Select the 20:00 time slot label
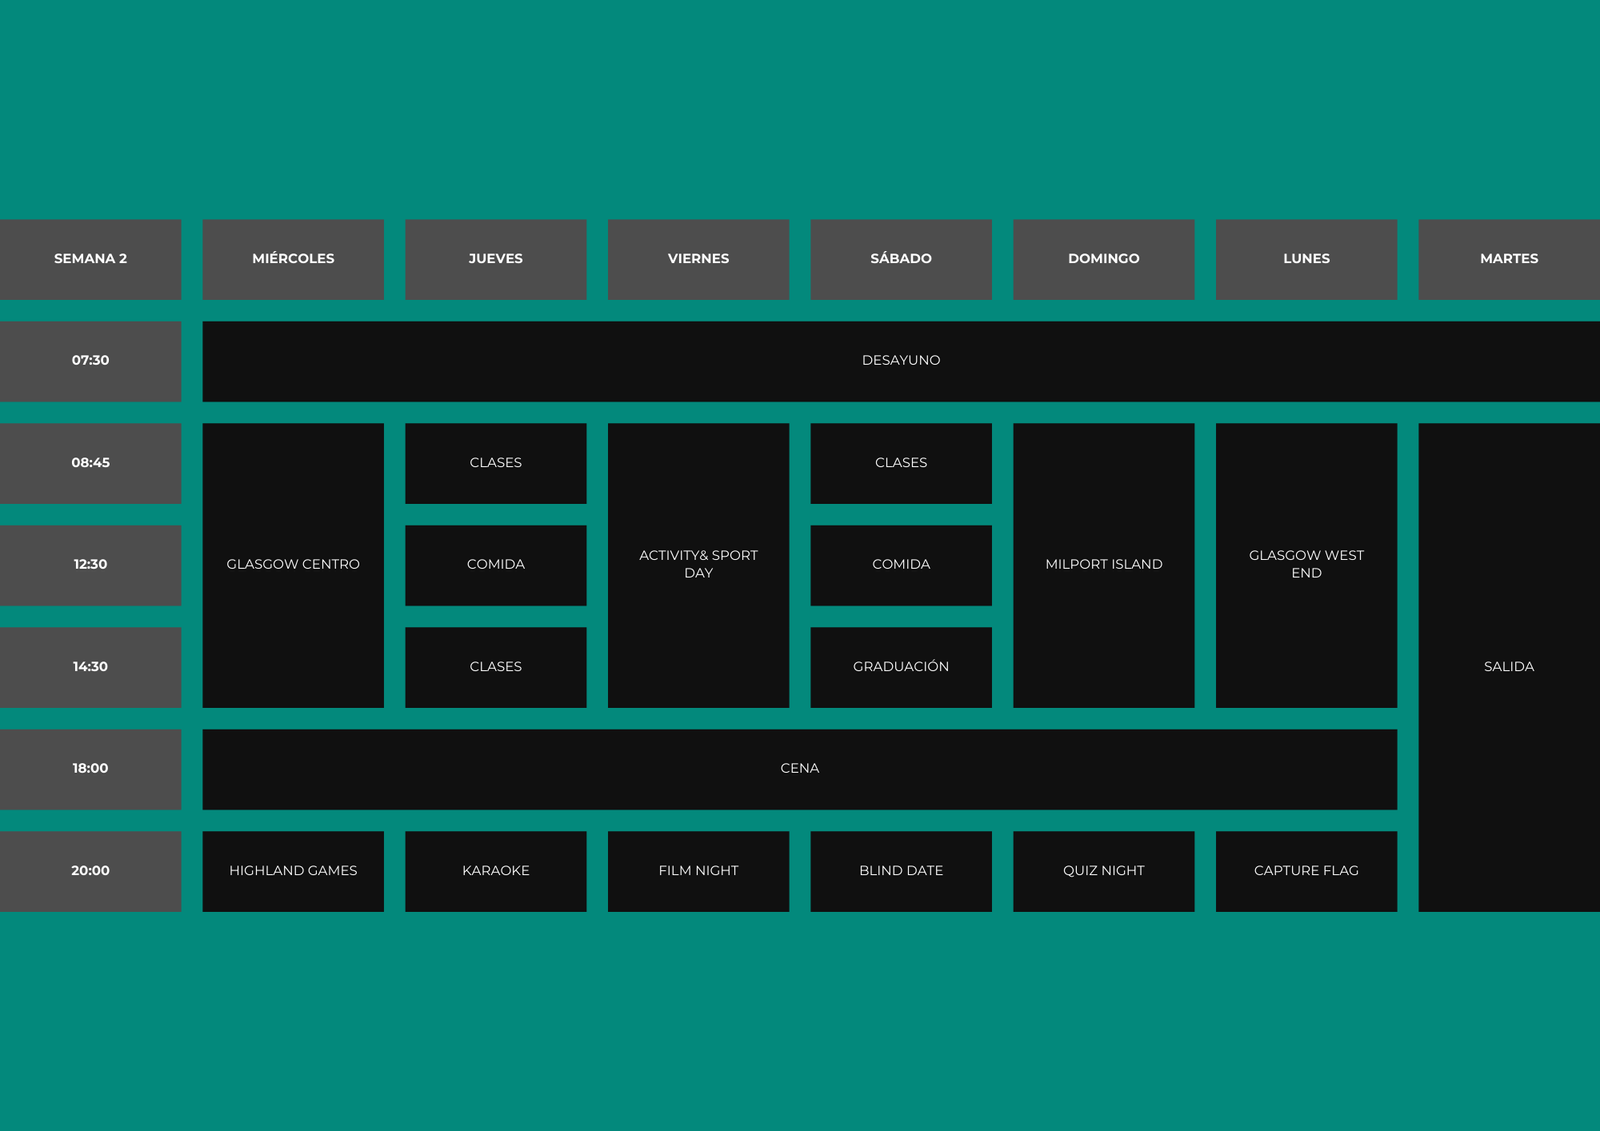This screenshot has height=1131, width=1600. point(90,871)
